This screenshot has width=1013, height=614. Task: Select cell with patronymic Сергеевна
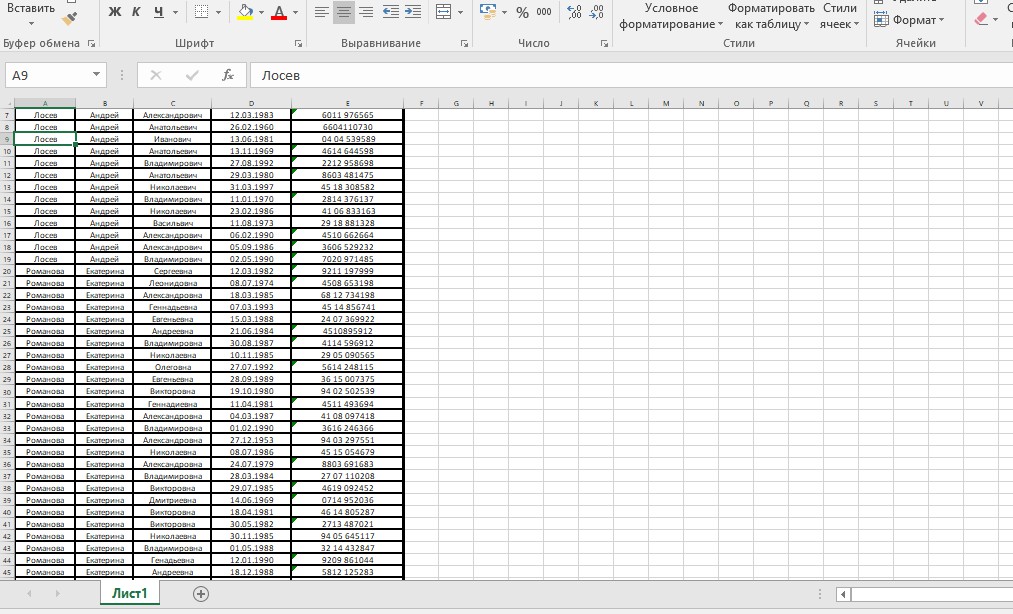click(172, 271)
